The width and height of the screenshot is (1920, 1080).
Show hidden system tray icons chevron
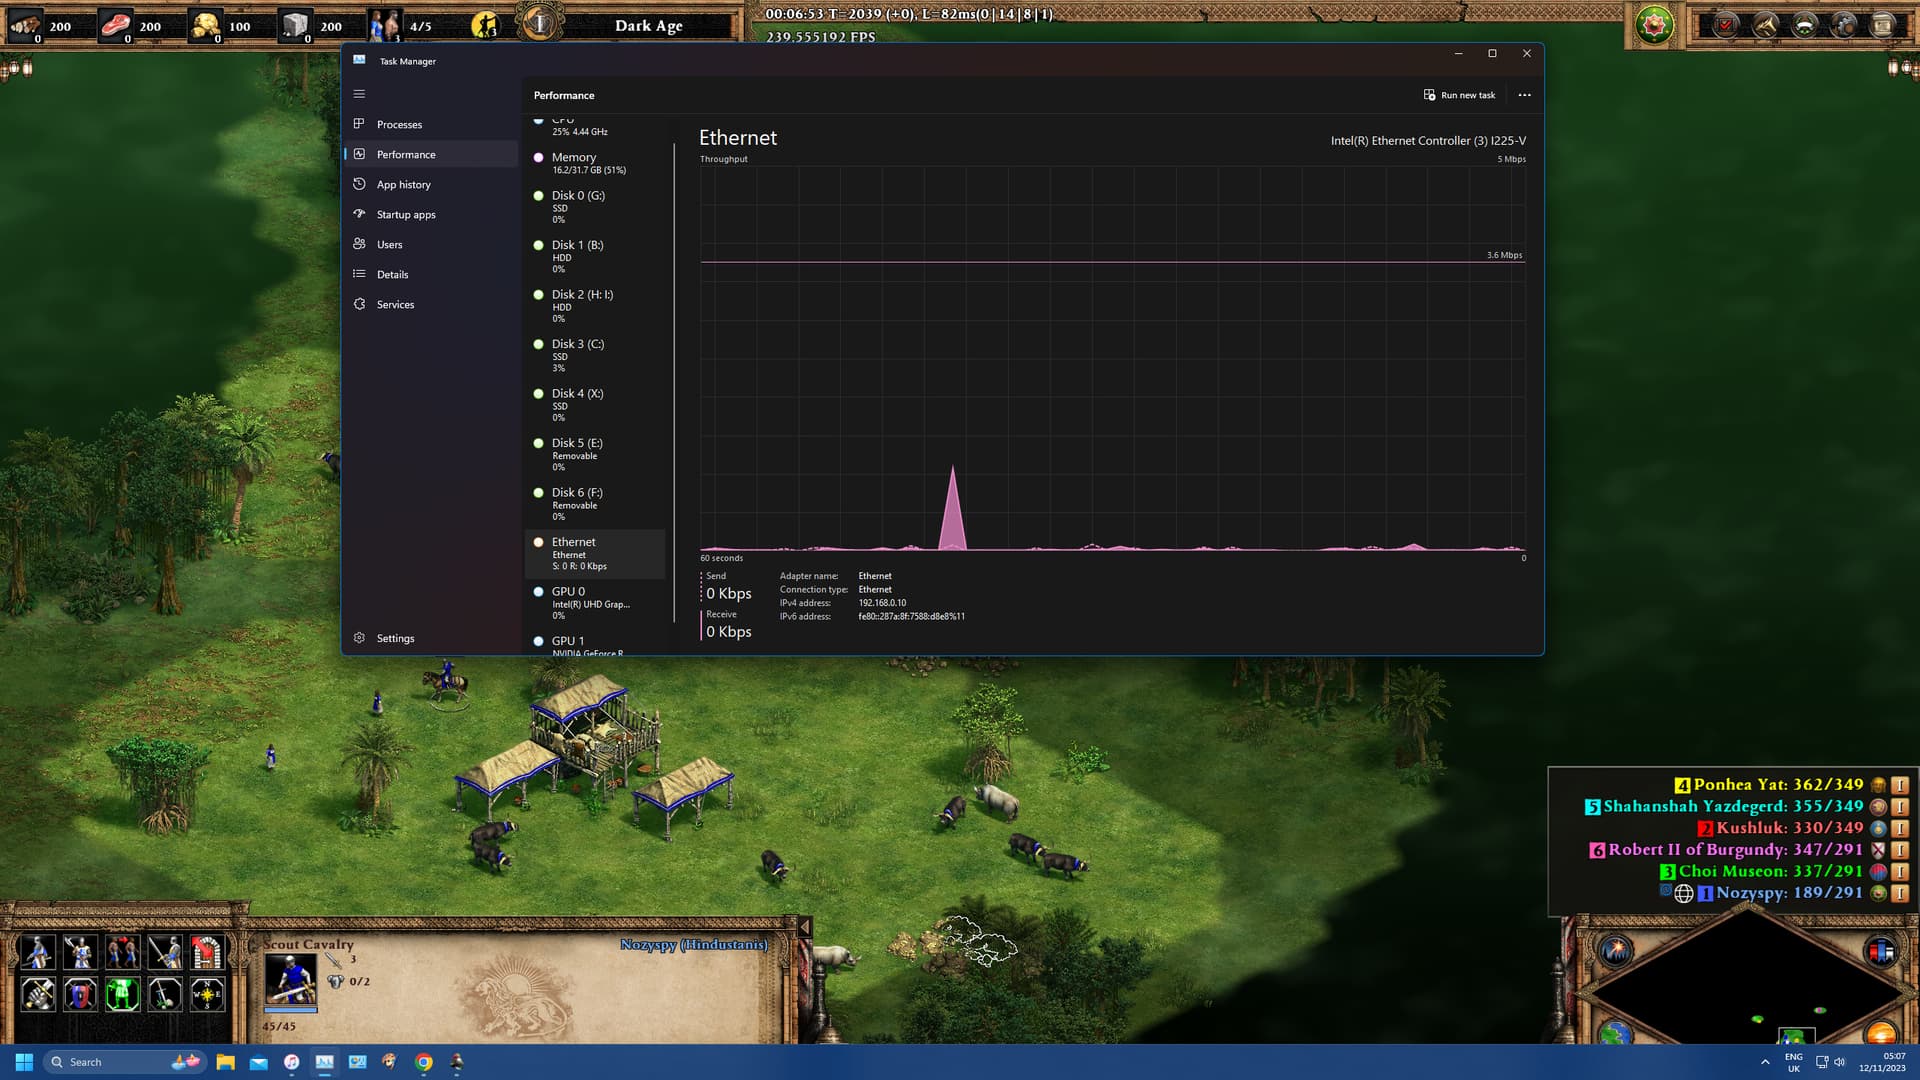1765,1062
